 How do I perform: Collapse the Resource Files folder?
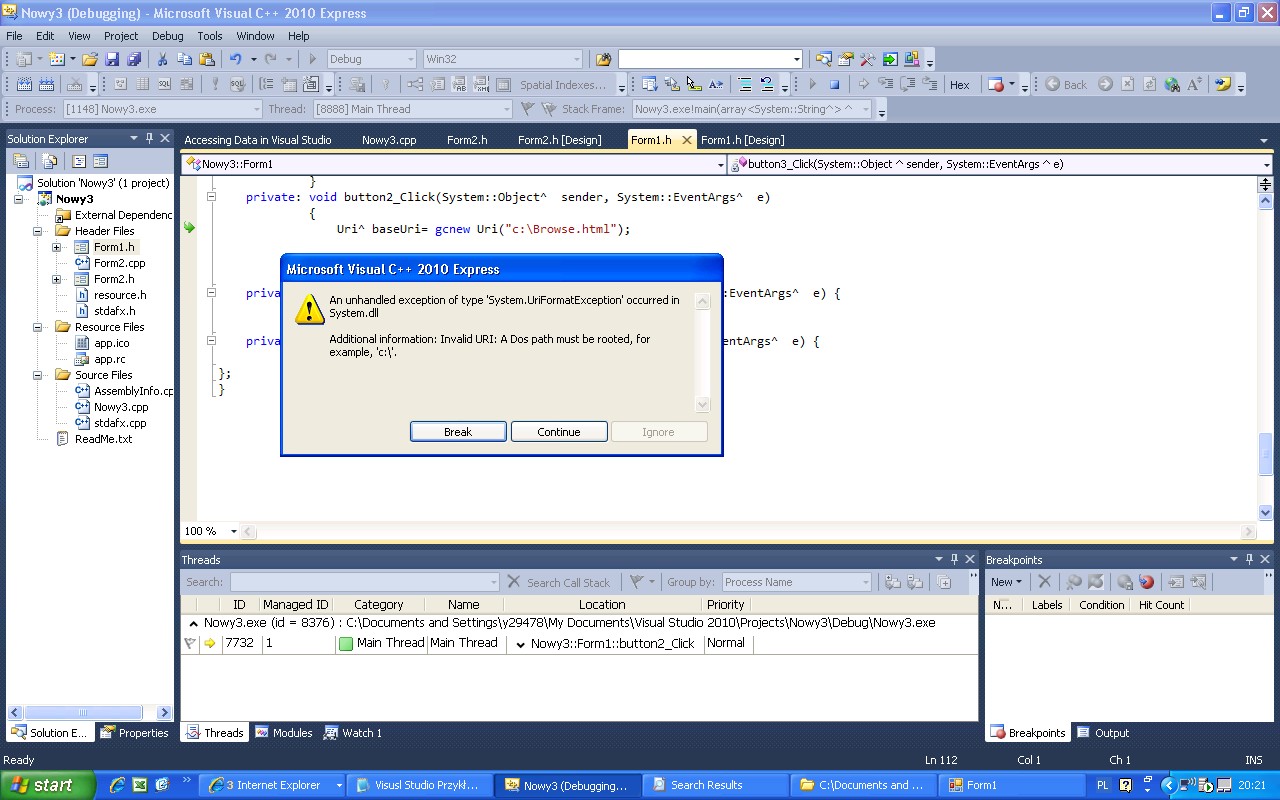click(38, 327)
